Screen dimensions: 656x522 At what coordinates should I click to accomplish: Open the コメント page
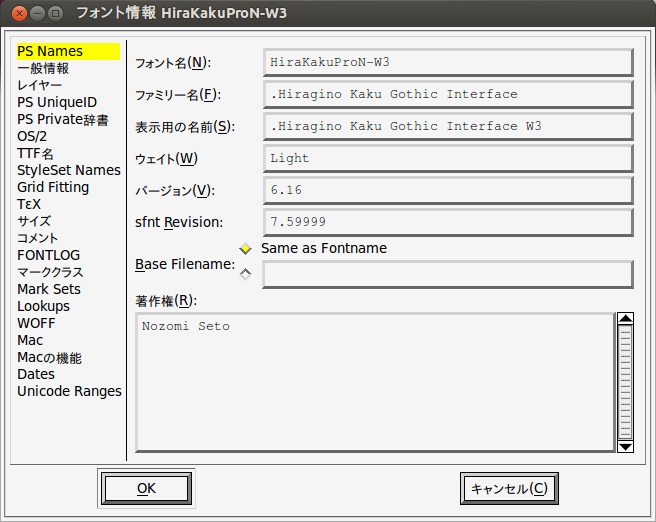[x=37, y=238]
